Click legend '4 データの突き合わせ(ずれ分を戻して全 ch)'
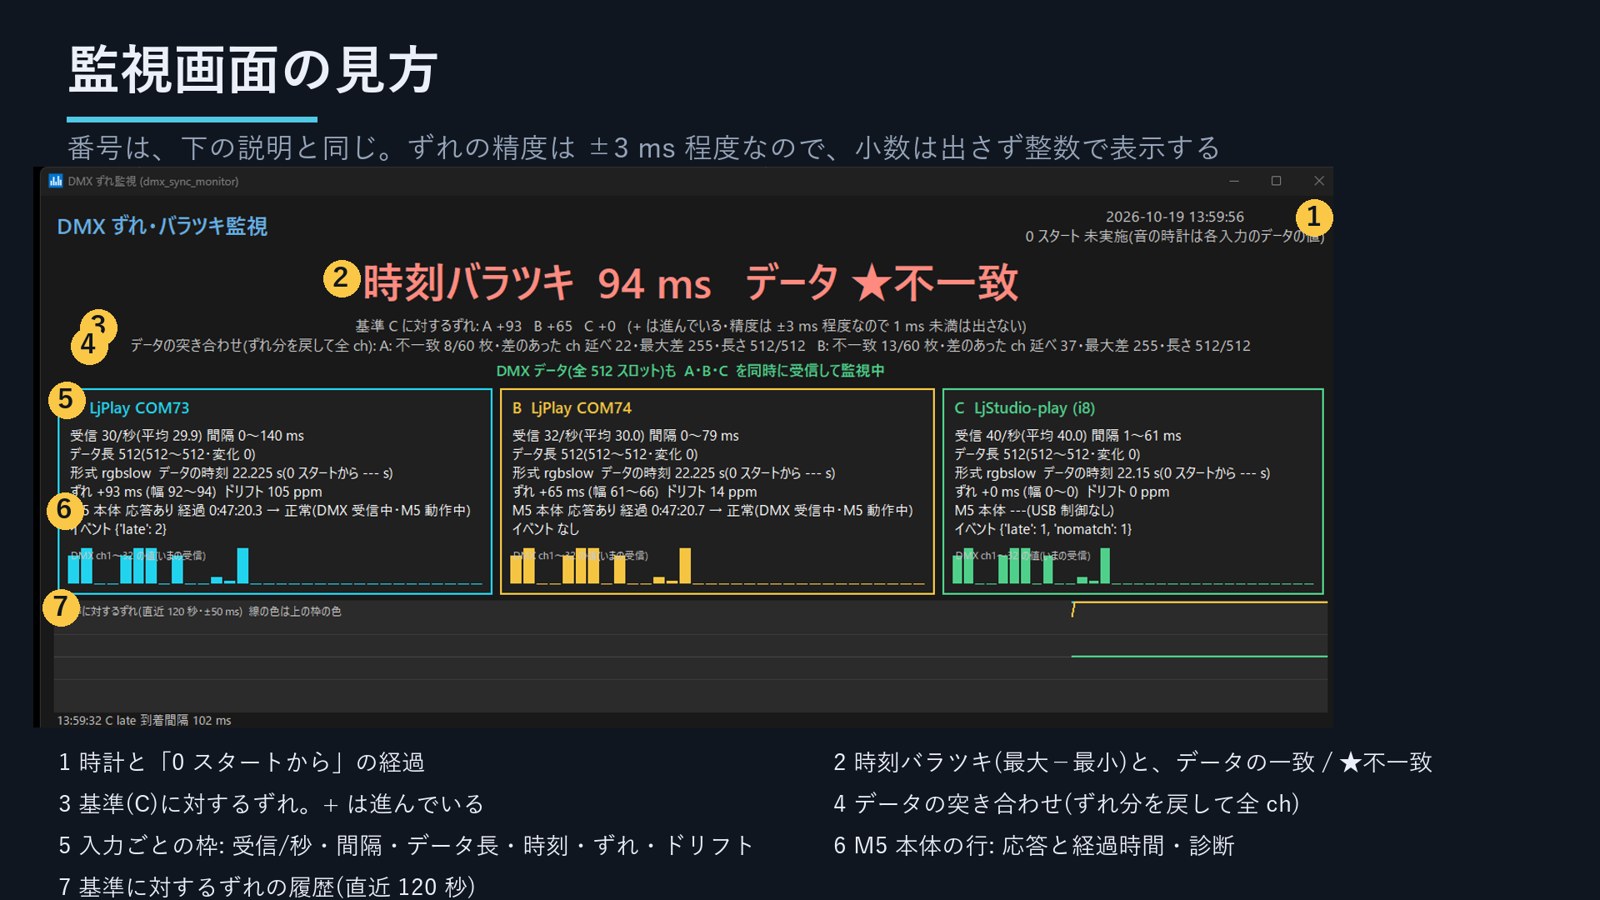The width and height of the screenshot is (1600, 900). [1067, 804]
